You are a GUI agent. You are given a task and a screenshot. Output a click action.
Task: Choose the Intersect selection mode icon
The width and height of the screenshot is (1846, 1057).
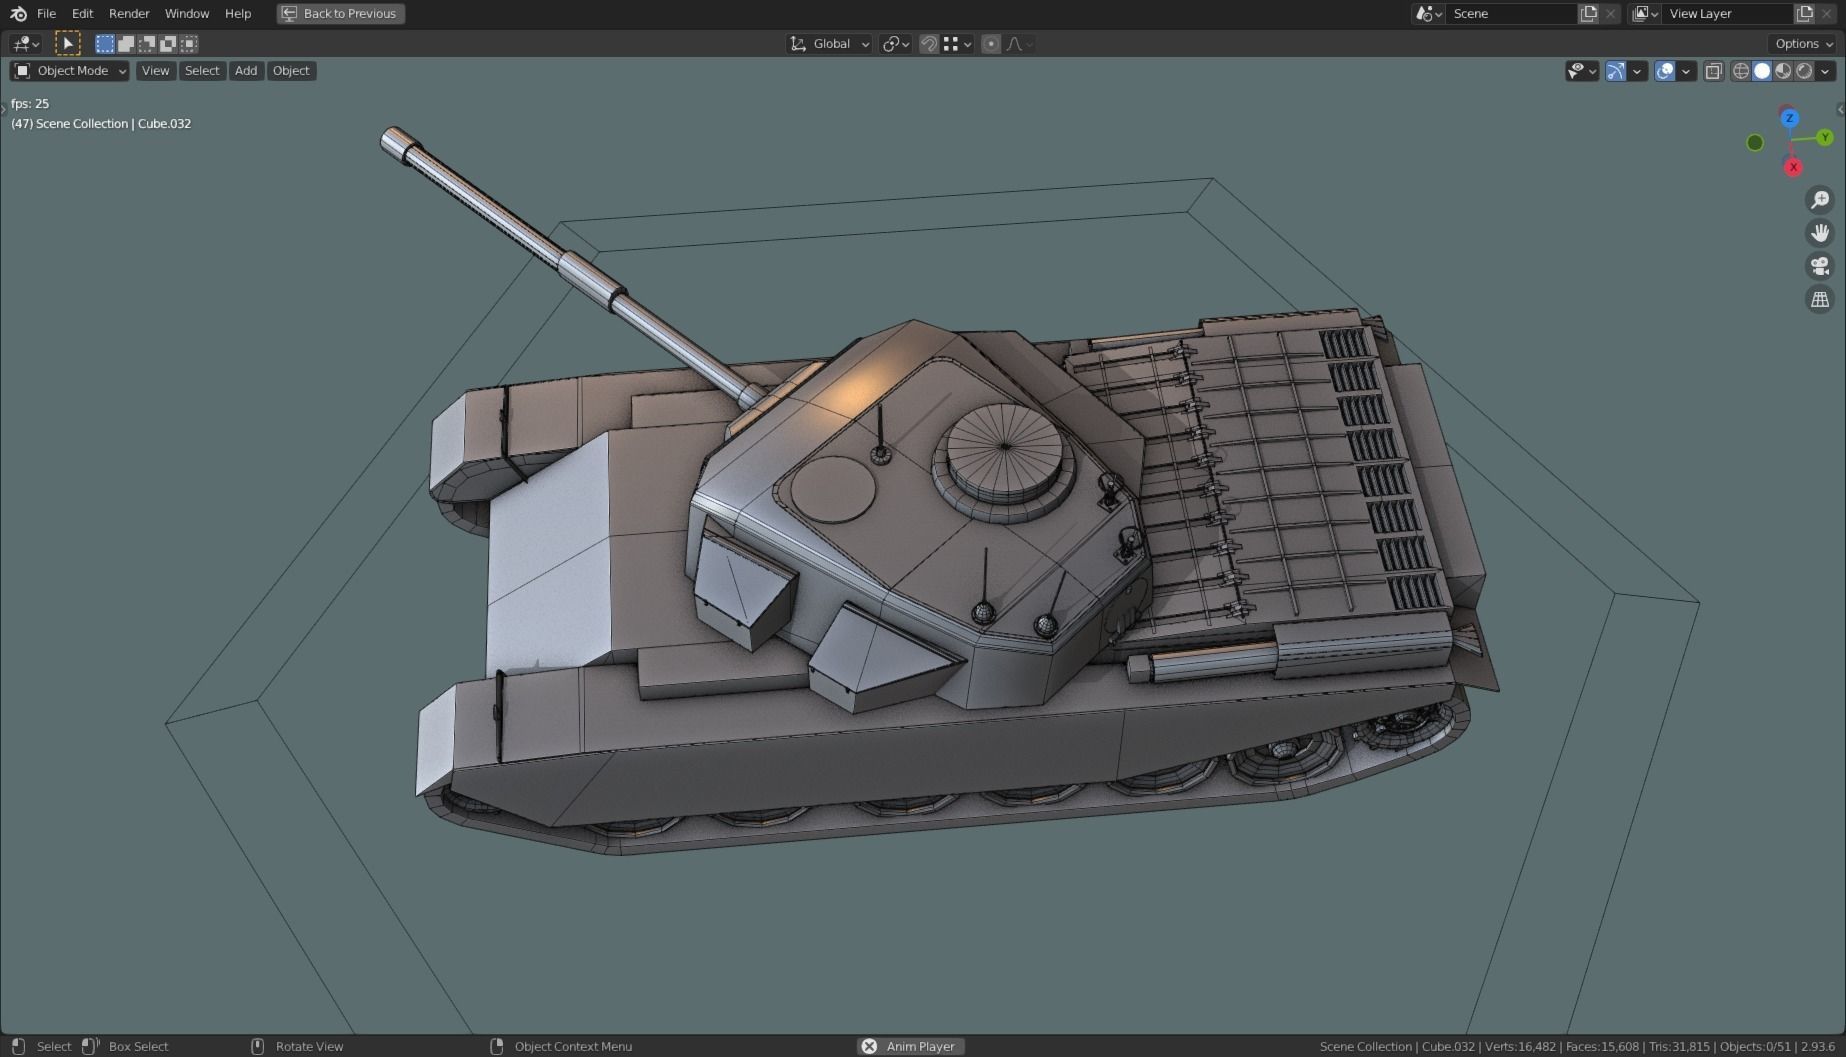tap(189, 43)
